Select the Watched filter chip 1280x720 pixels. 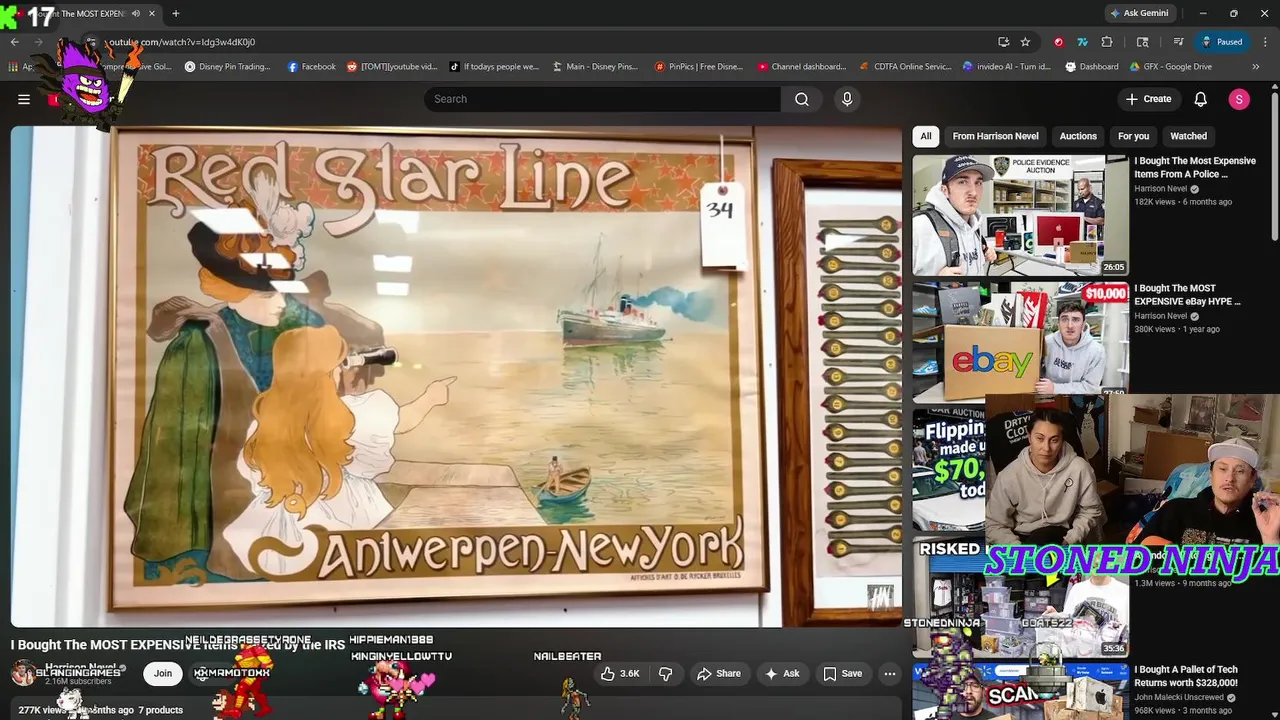(1188, 136)
